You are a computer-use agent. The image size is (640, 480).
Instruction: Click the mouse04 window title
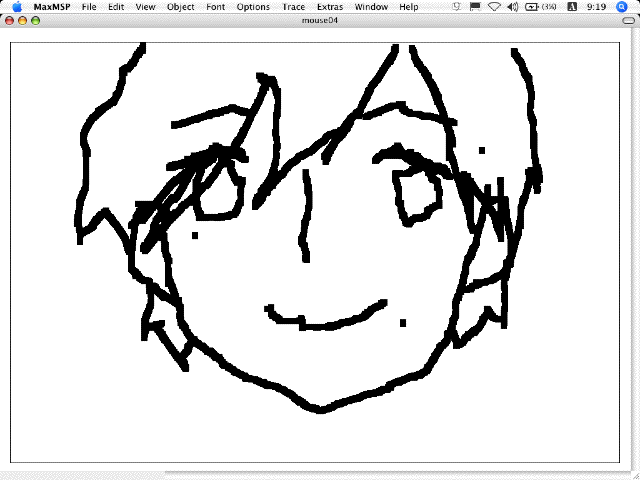pos(320,20)
